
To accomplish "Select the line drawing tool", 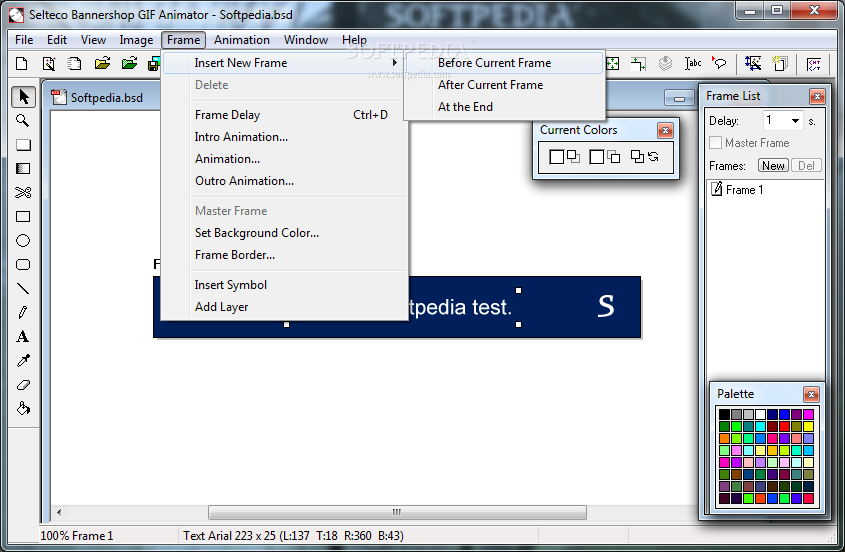I will [x=23, y=288].
